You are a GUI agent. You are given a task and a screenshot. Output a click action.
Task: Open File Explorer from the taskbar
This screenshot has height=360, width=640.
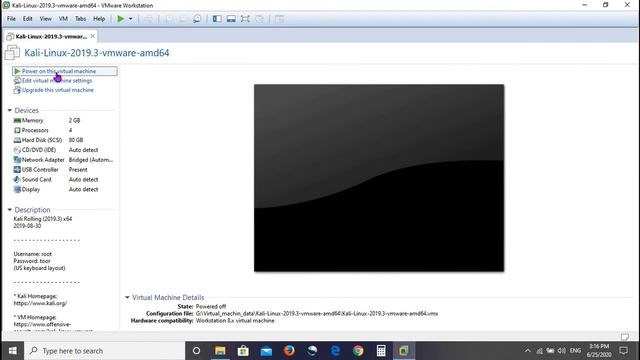tap(220, 351)
